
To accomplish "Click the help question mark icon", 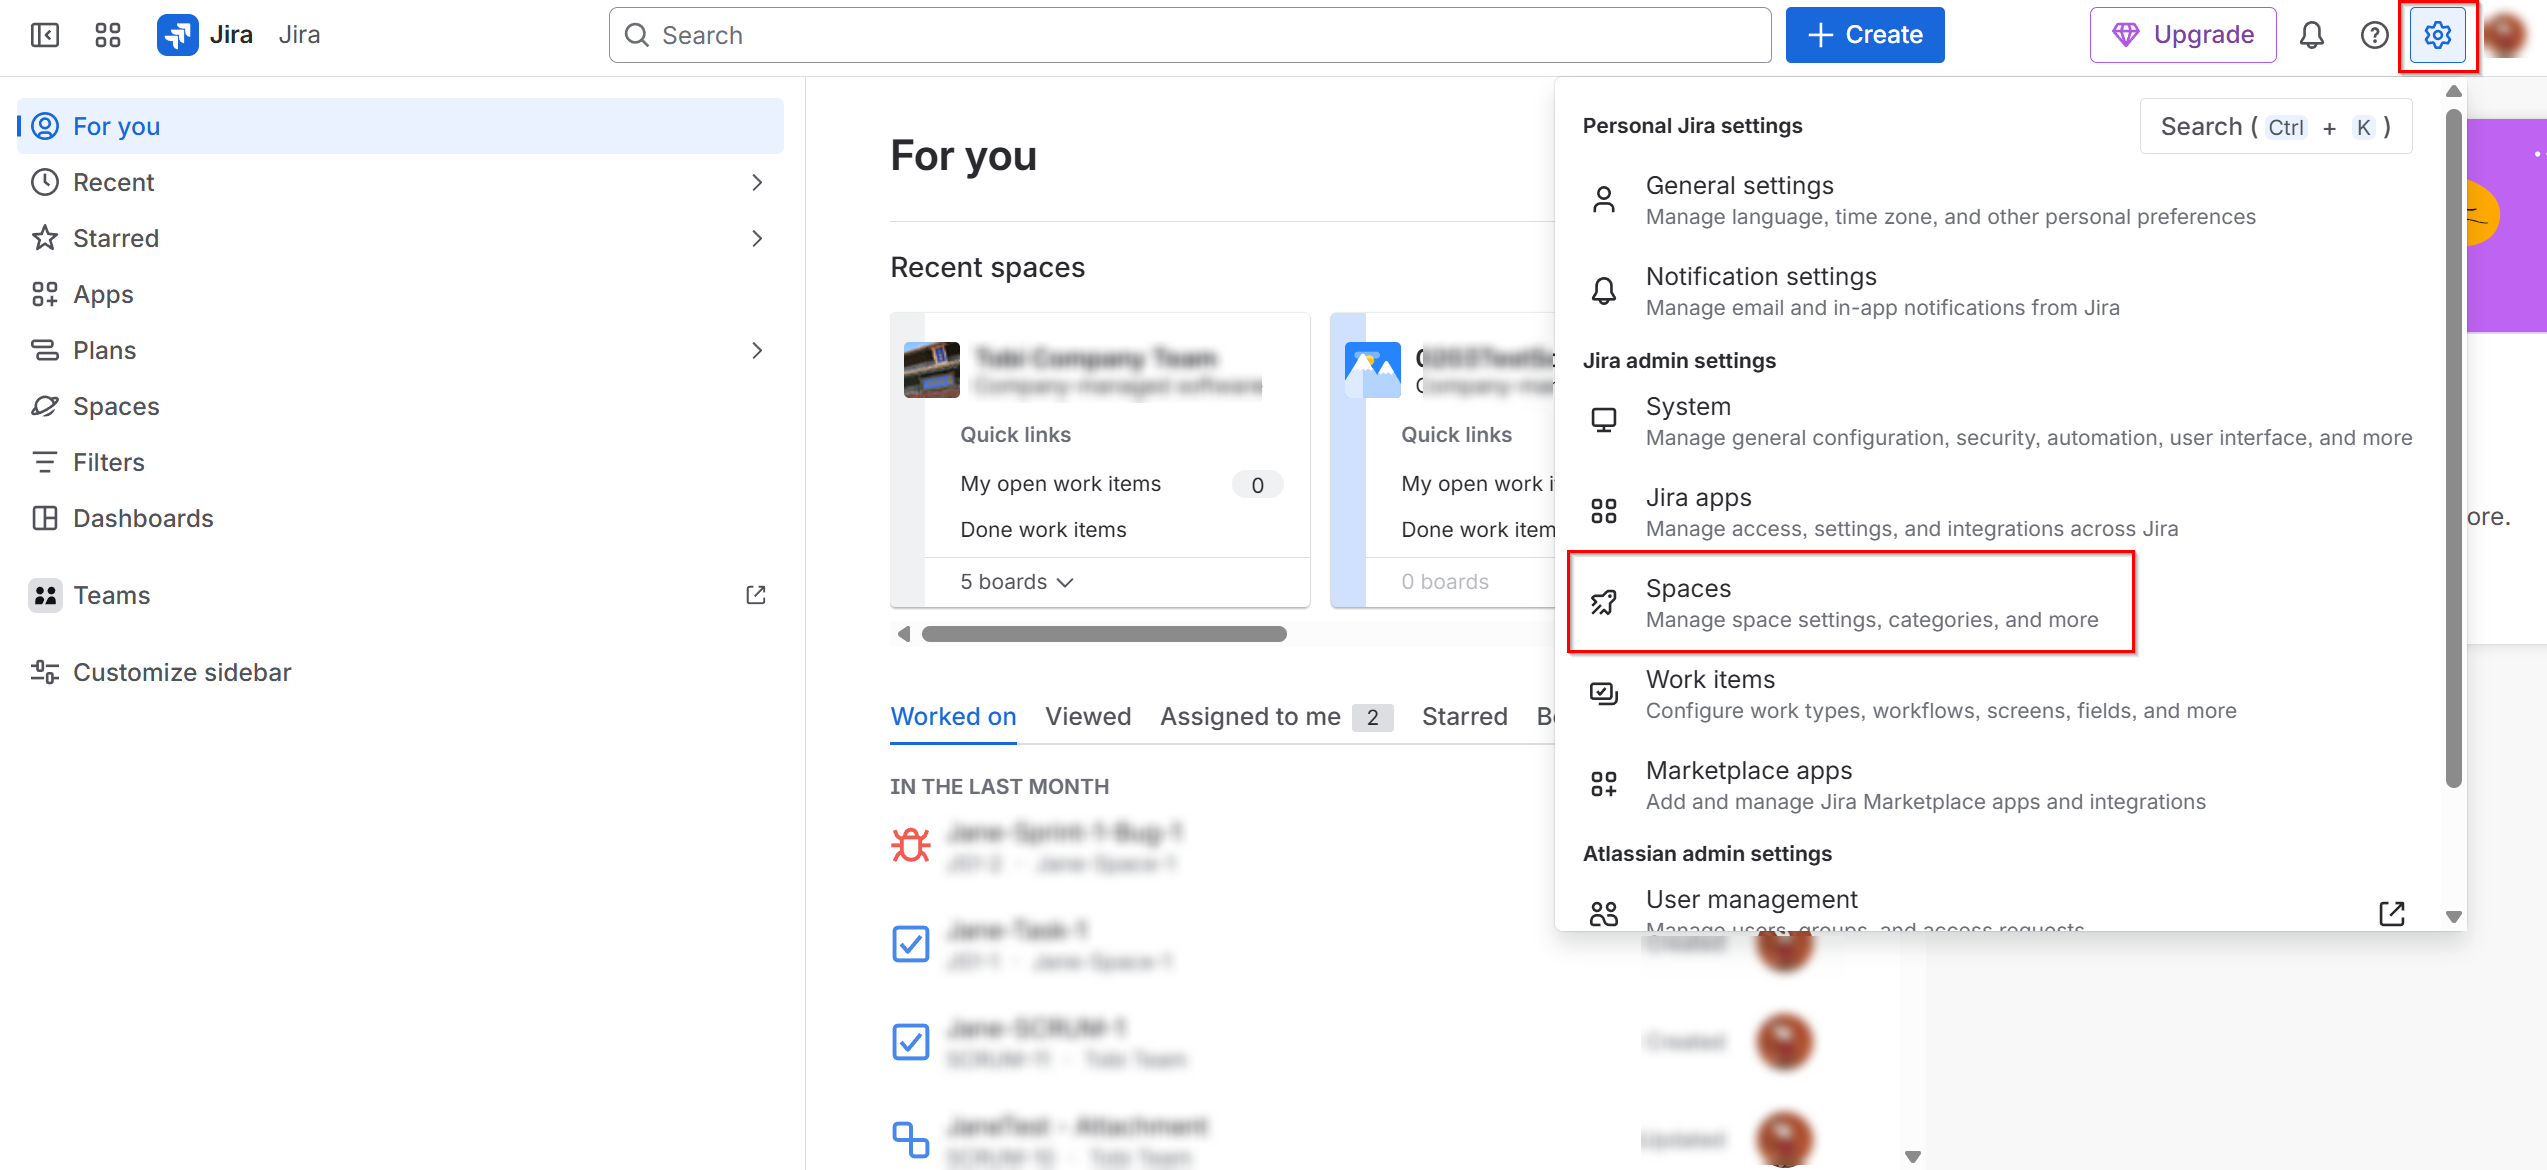I will (2374, 35).
